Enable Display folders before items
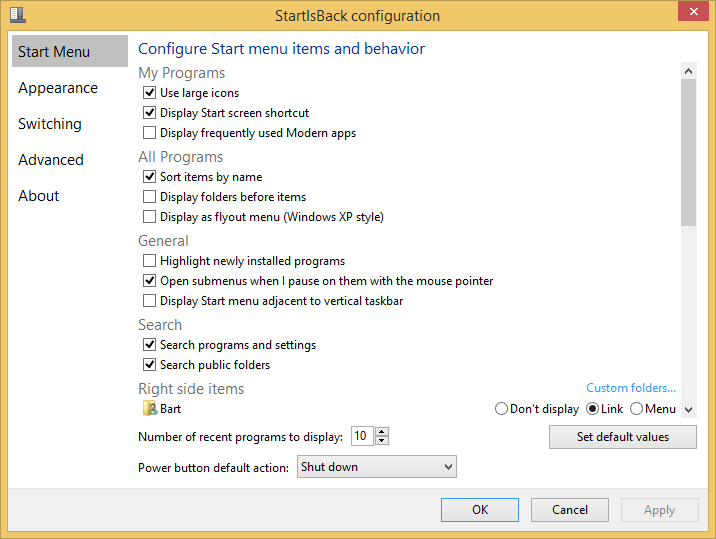Screen dimensions: 716x539 point(150,197)
